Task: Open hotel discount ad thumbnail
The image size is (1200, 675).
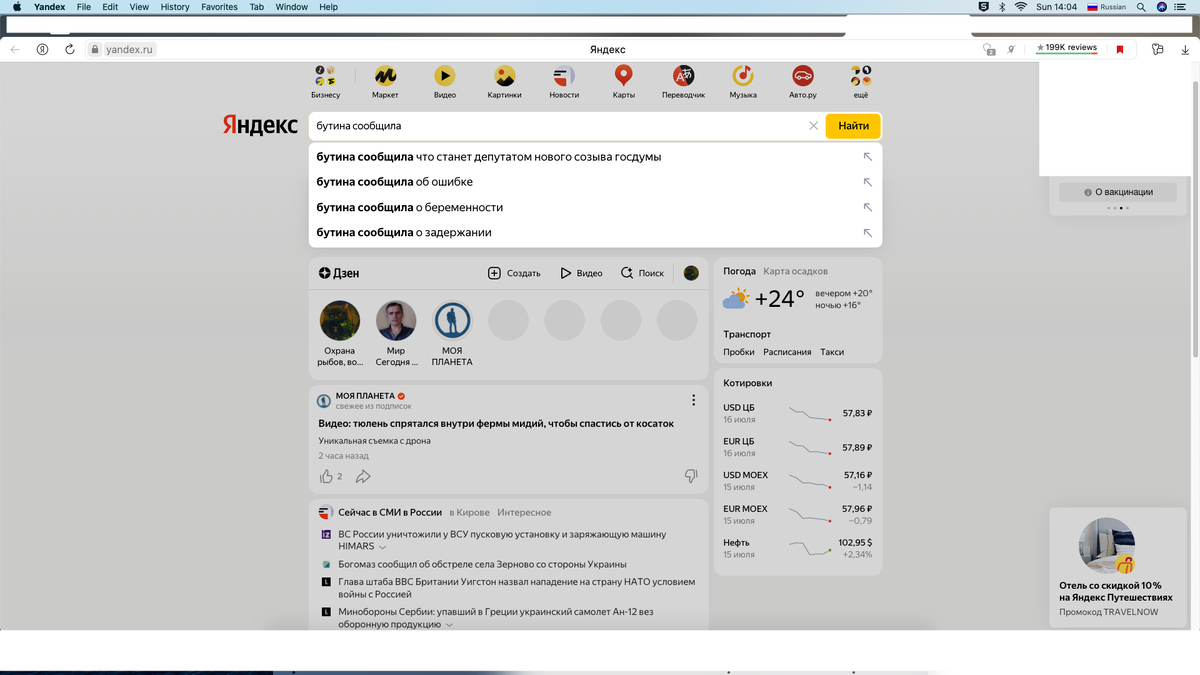Action: click(1106, 545)
